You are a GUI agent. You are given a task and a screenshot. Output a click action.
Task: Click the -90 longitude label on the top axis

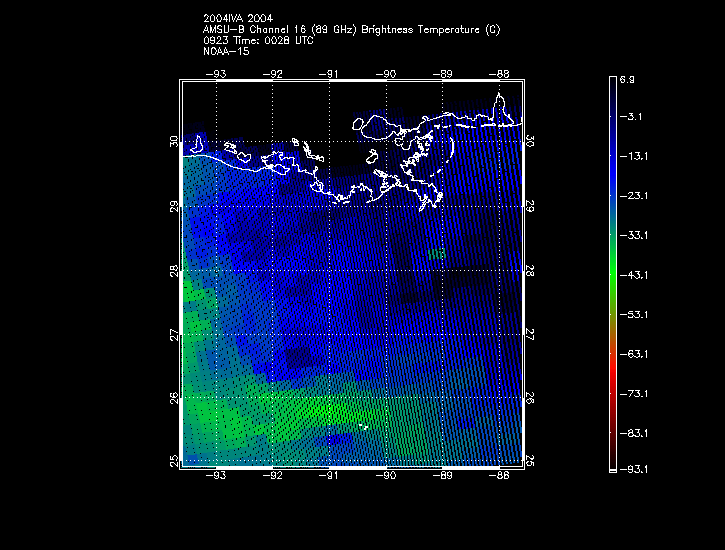(386, 74)
